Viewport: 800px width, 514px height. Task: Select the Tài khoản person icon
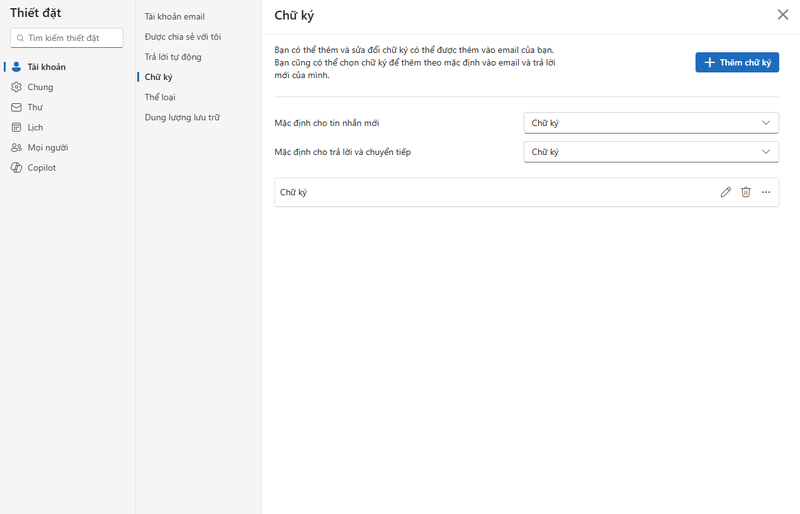16,67
